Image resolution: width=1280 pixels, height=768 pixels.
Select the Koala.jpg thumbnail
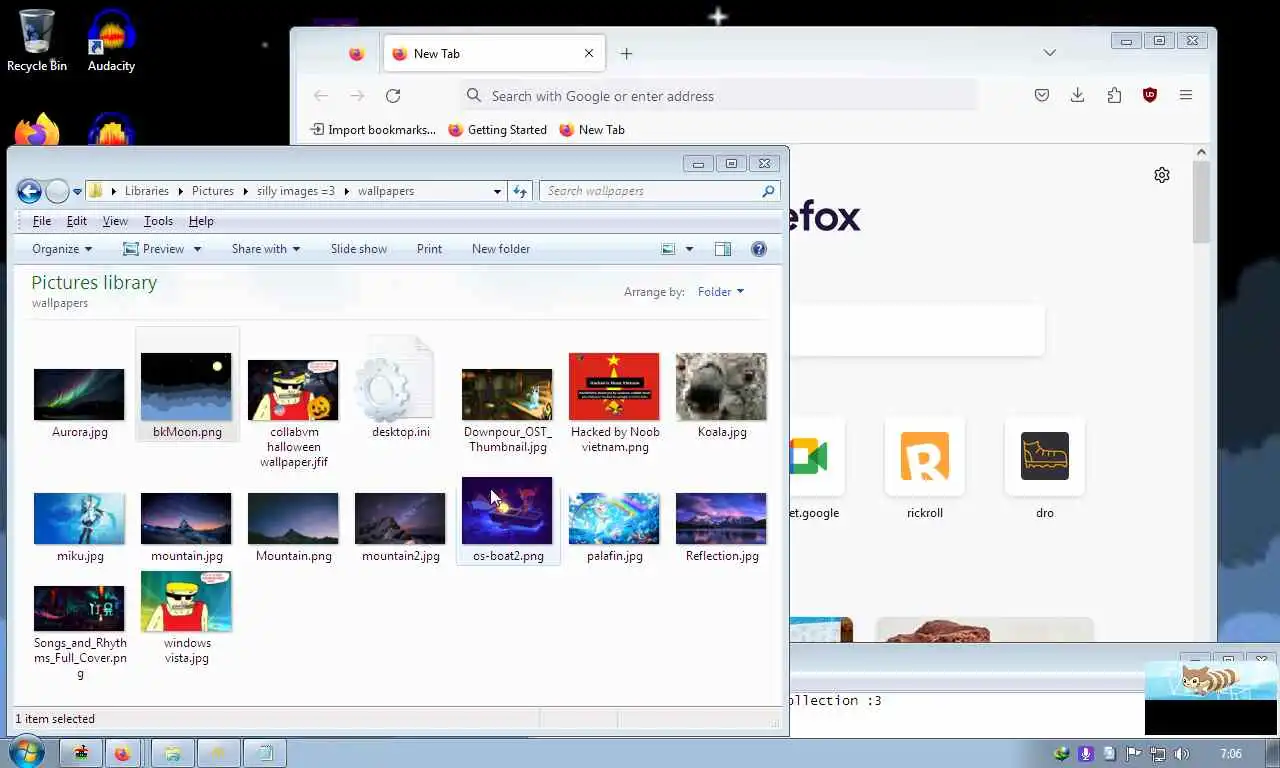[721, 386]
